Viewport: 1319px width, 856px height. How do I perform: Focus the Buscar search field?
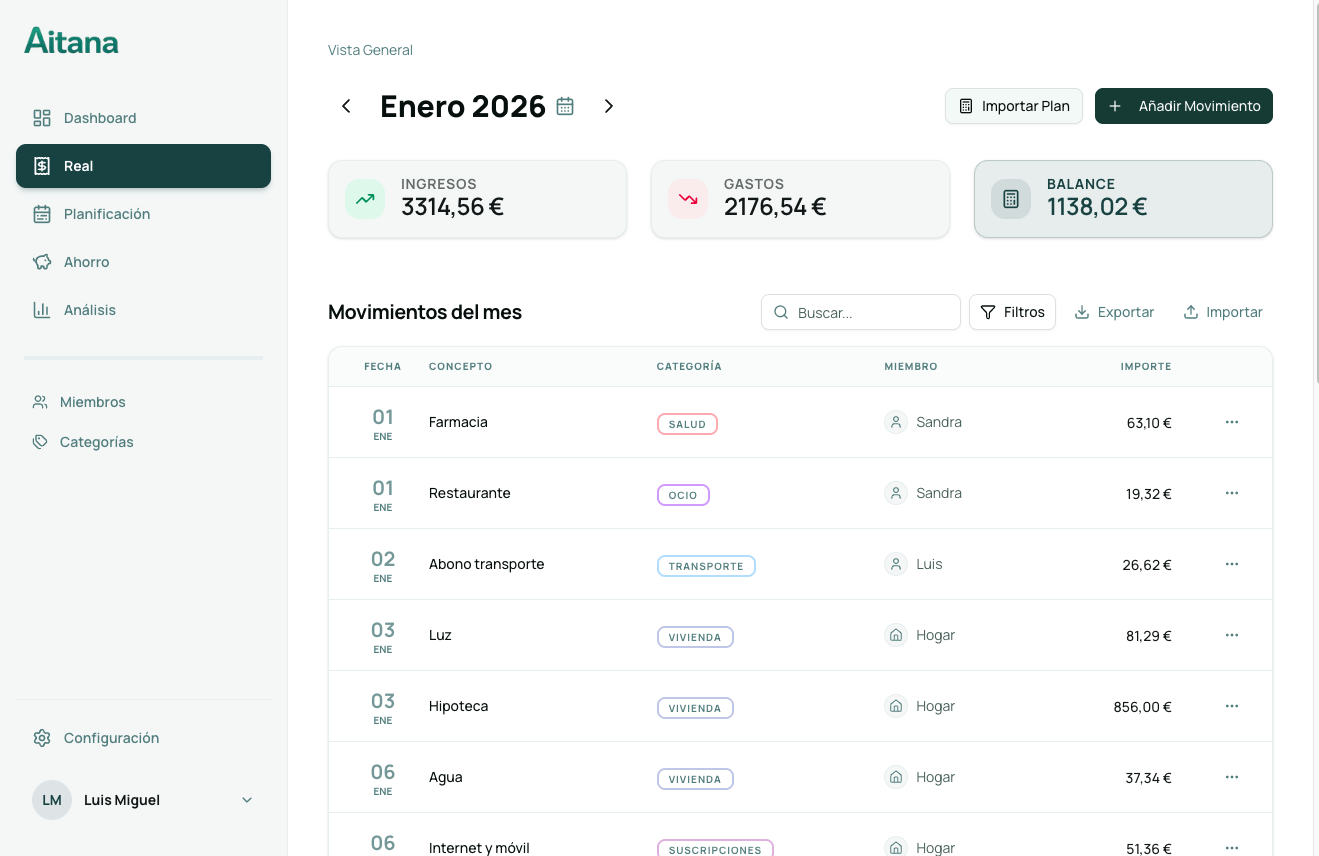click(x=870, y=312)
